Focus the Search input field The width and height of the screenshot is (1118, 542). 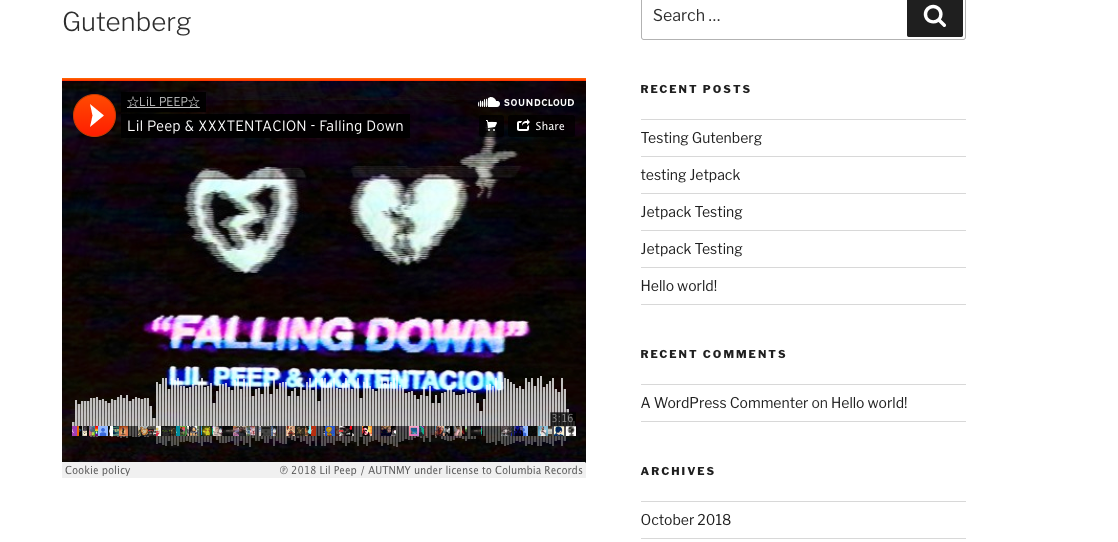tap(774, 16)
